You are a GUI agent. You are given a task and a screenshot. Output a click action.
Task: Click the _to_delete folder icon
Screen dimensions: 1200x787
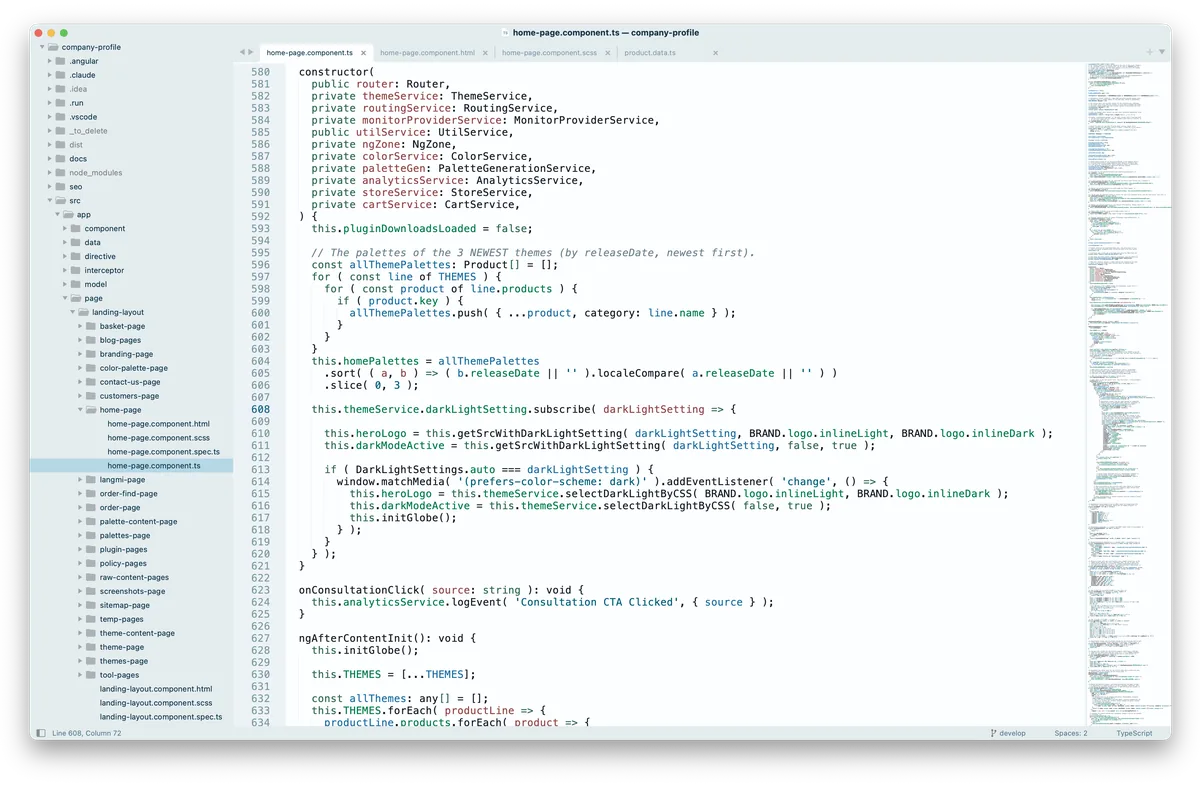pyautogui.click(x=60, y=131)
